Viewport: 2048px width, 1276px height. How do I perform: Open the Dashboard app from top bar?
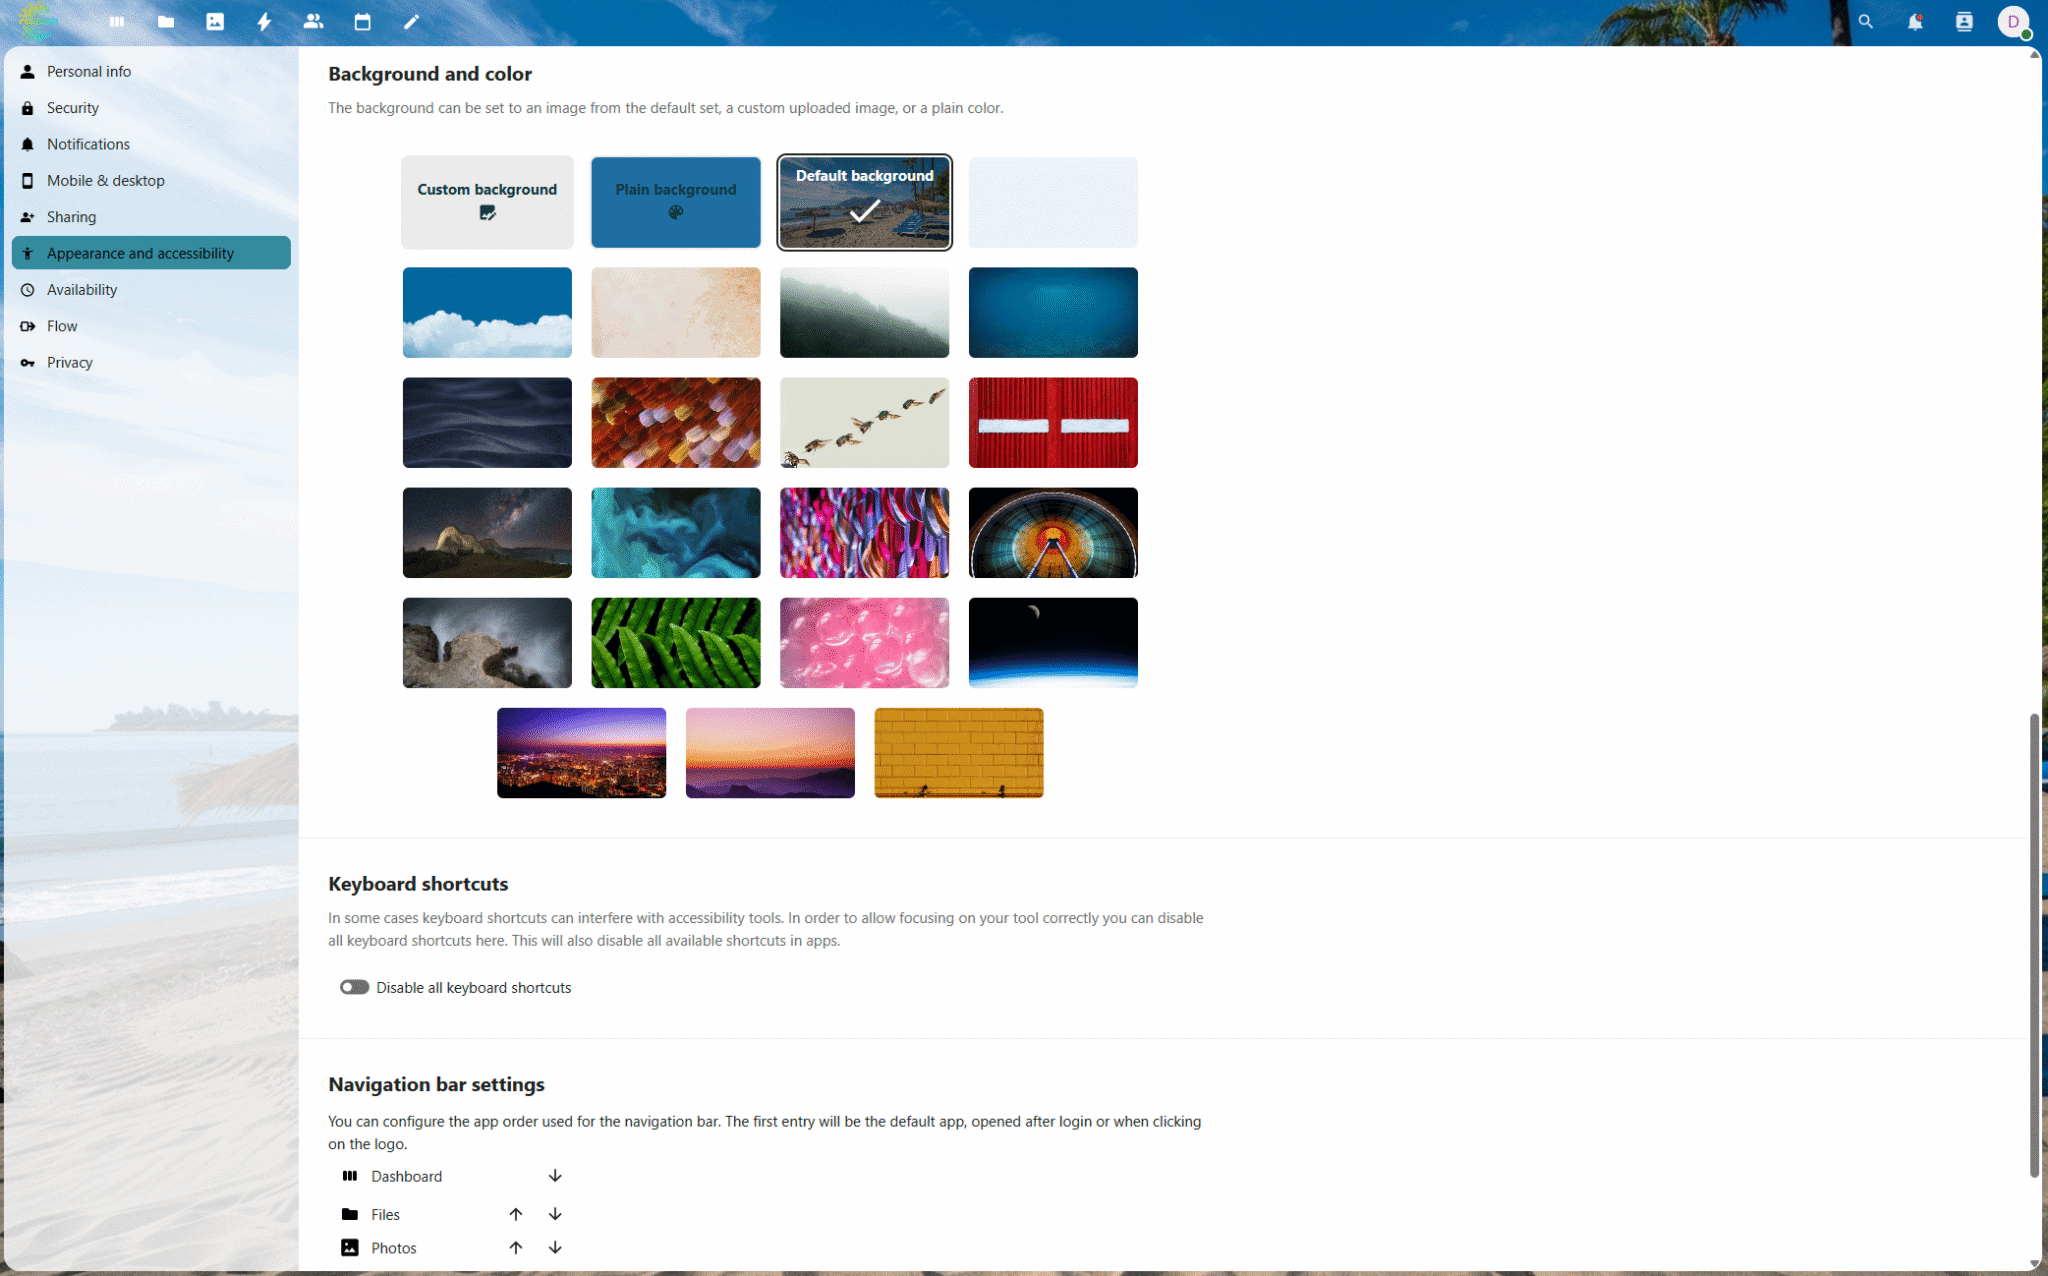pyautogui.click(x=117, y=21)
